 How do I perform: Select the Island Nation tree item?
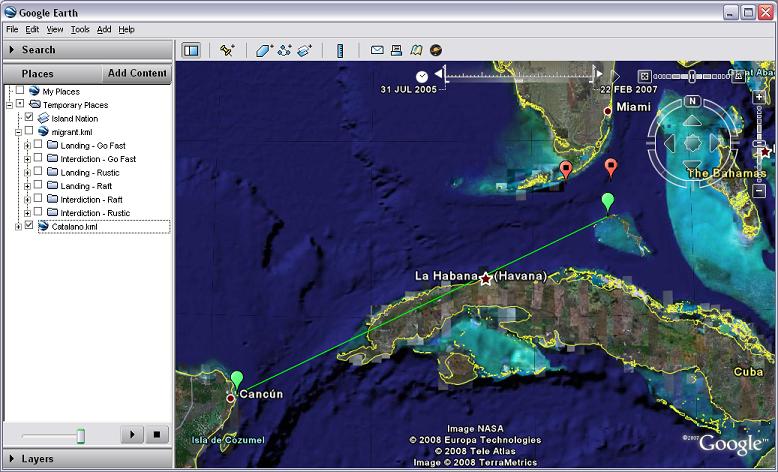(x=74, y=119)
